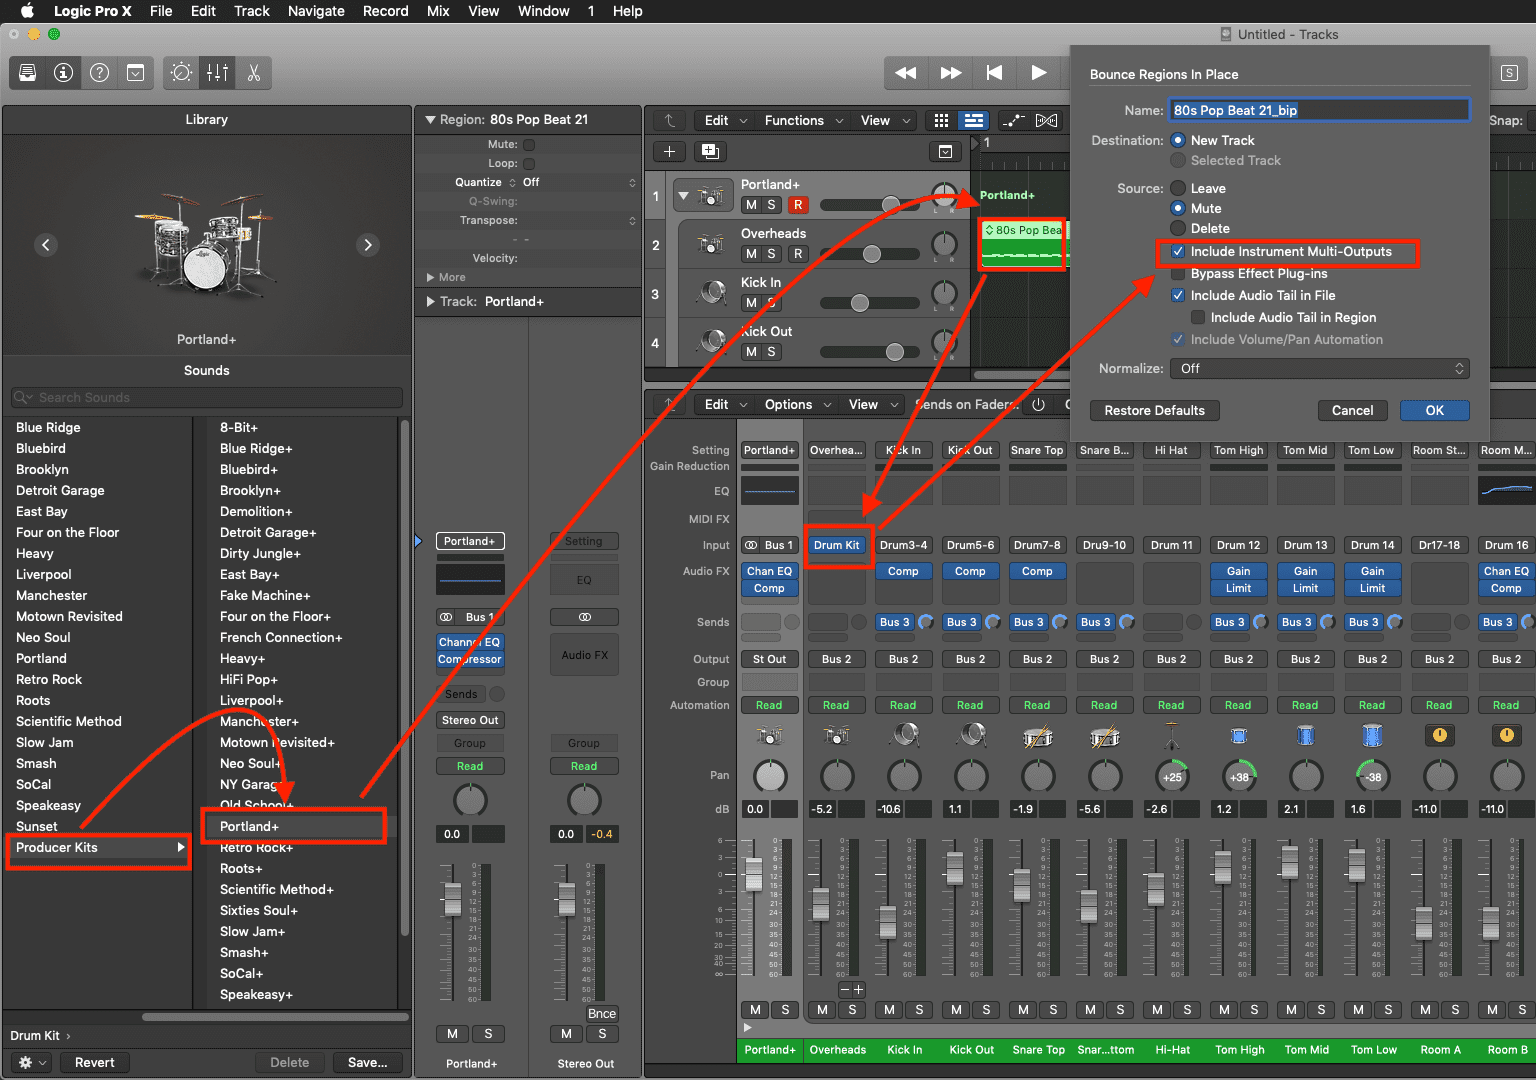This screenshot has width=1536, height=1080.
Task: Enable Bypass Effect Plug-ins checkbox
Action: [1178, 274]
